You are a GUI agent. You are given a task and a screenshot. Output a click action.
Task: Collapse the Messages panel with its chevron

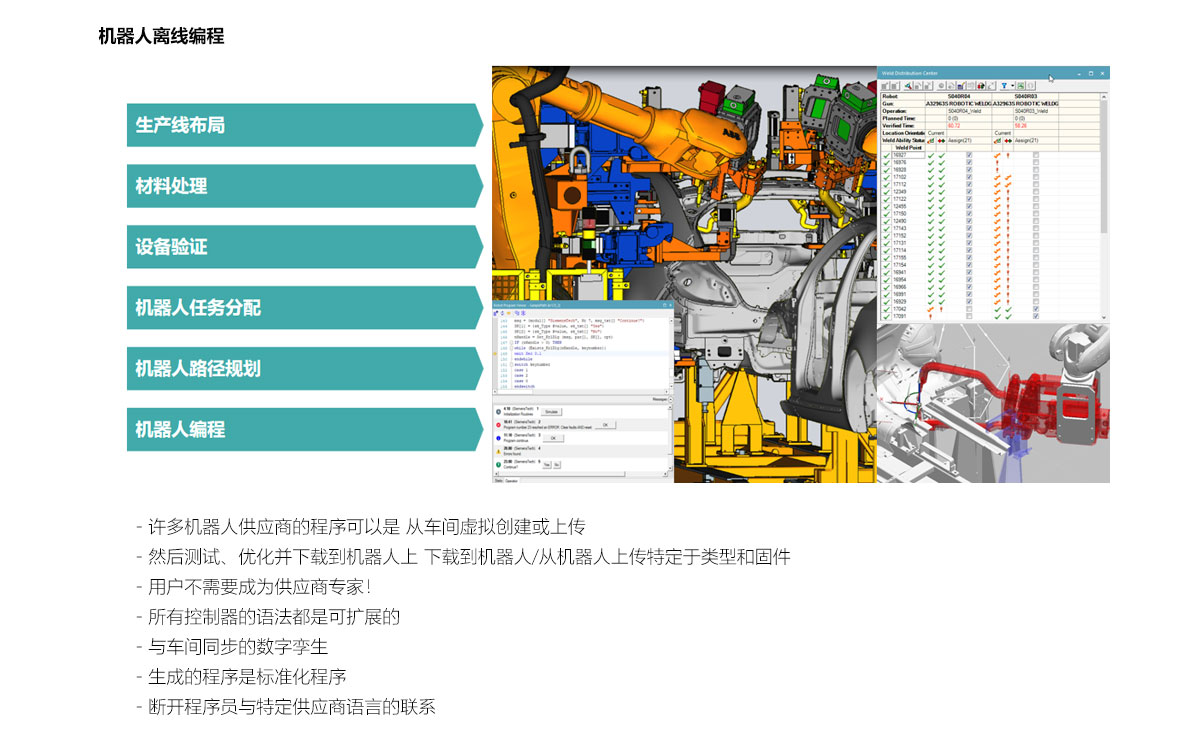[x=669, y=399]
